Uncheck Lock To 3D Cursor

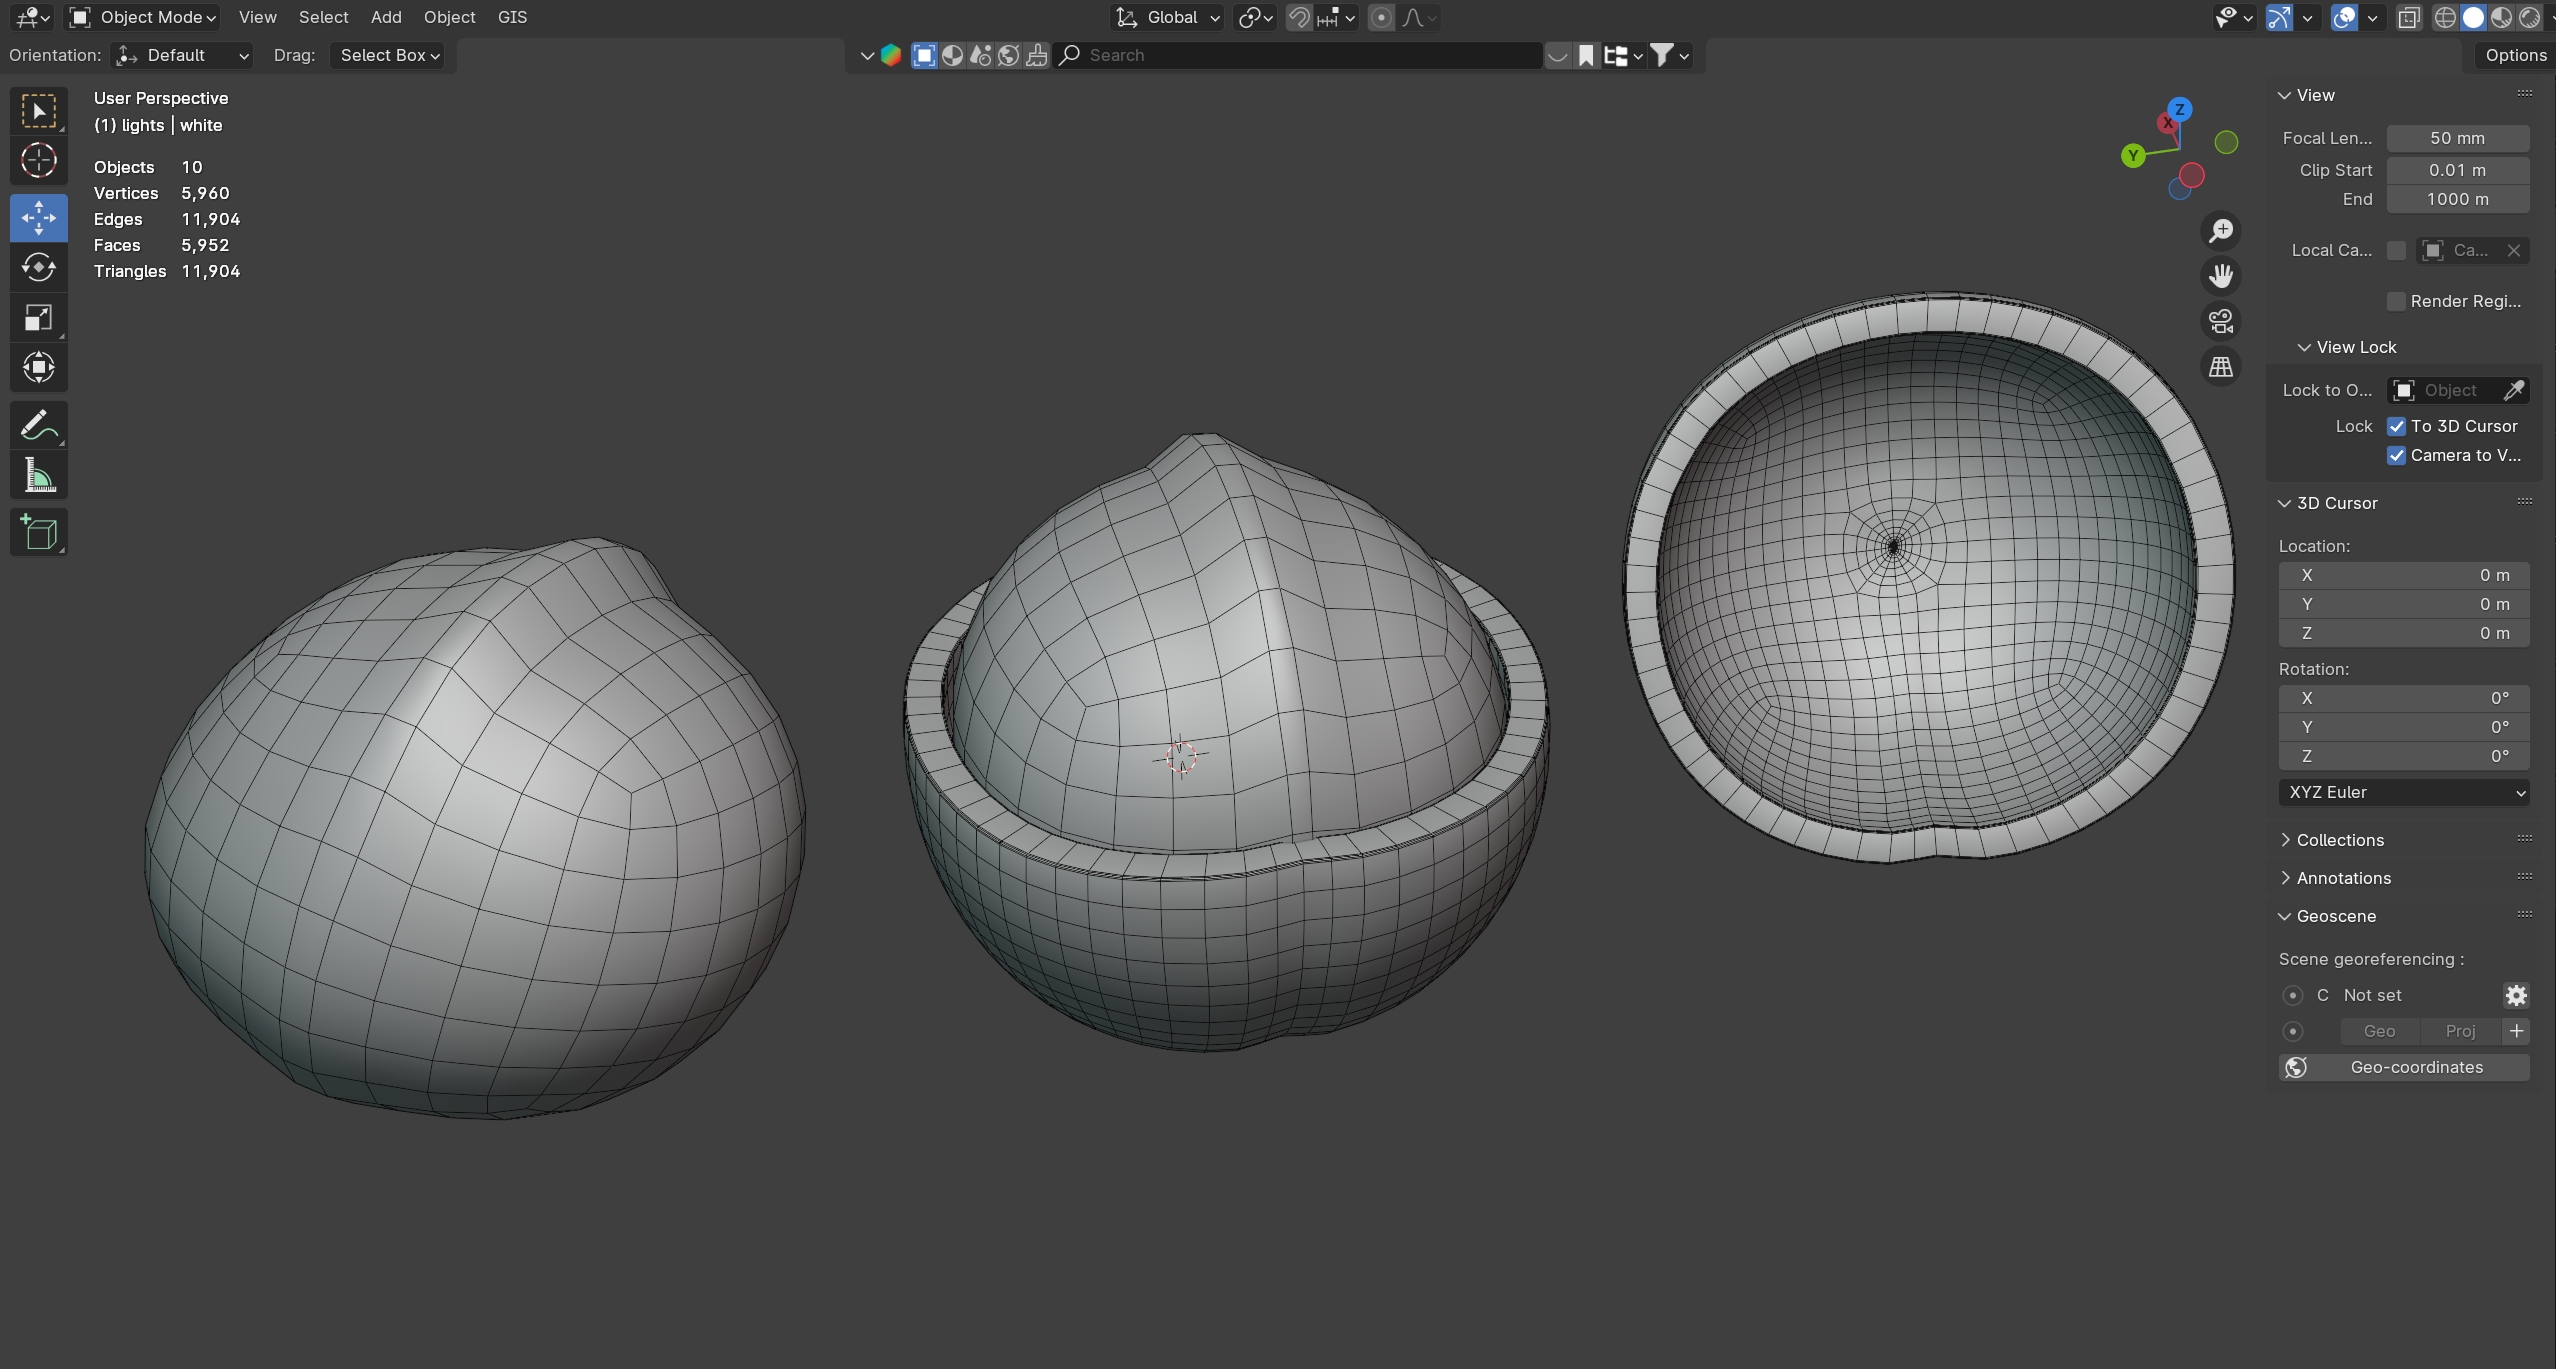[2397, 426]
